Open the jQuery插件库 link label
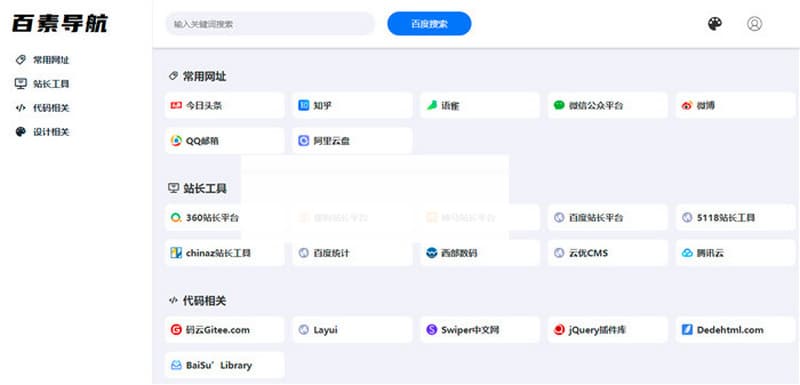 coord(597,330)
